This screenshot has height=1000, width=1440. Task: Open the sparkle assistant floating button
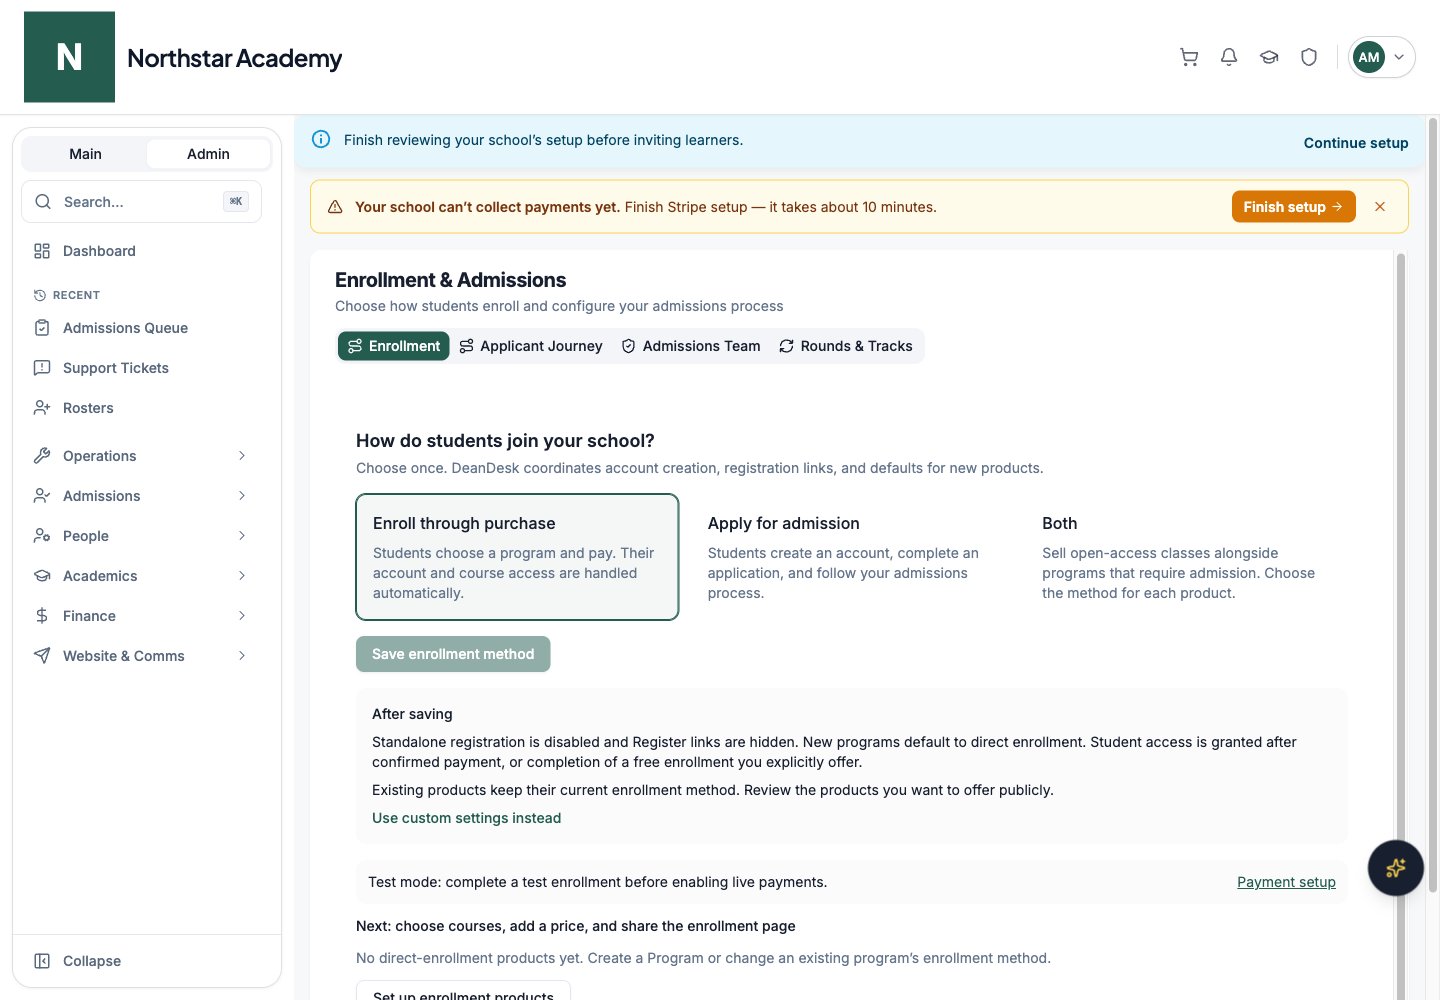1395,868
